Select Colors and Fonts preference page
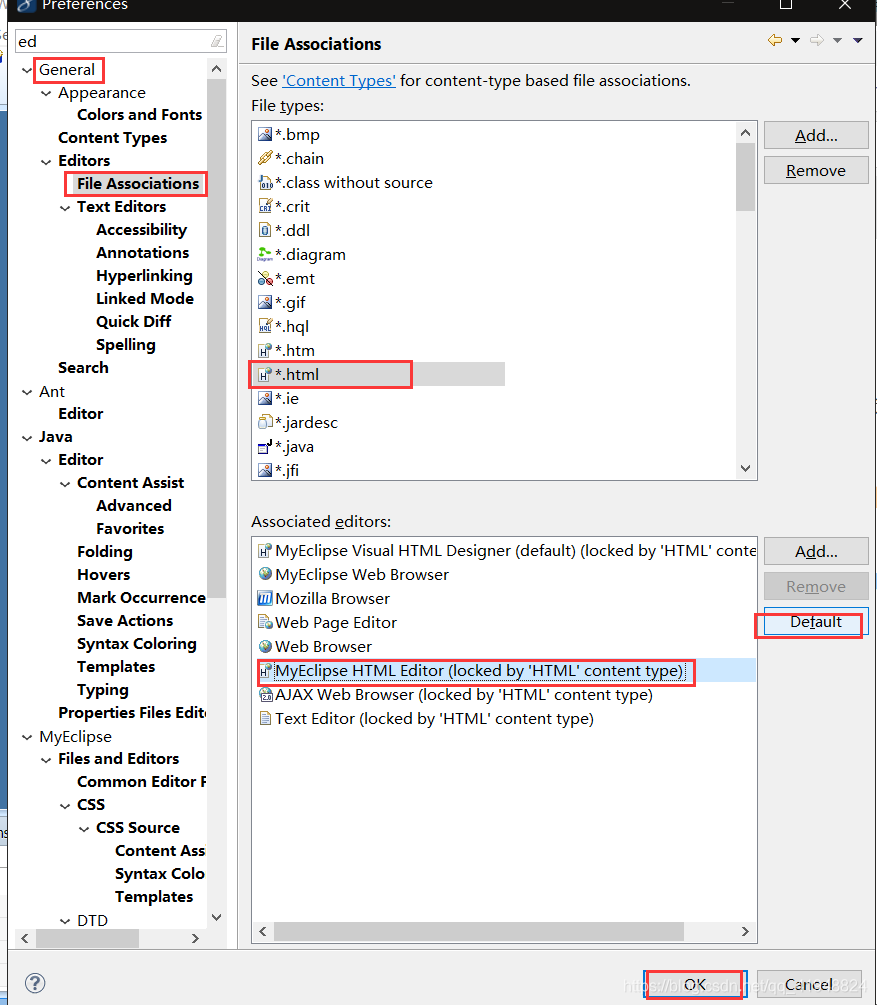The image size is (877, 1005). [x=140, y=115]
